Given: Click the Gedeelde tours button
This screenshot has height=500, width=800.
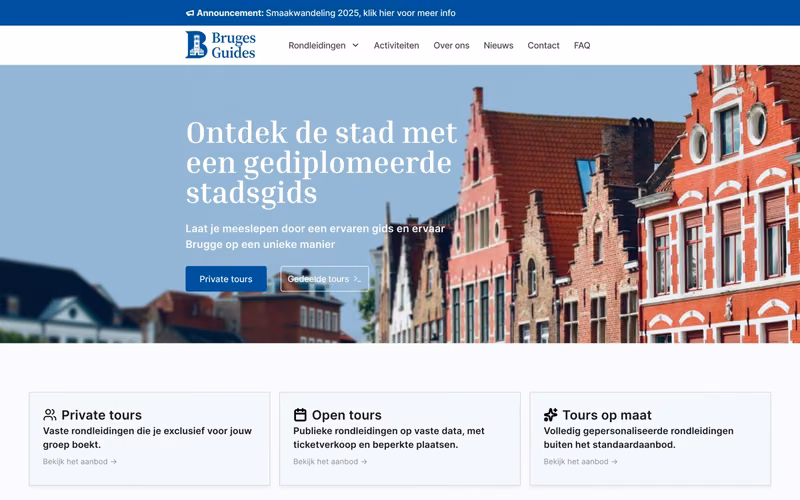Looking at the screenshot, I should point(324,279).
